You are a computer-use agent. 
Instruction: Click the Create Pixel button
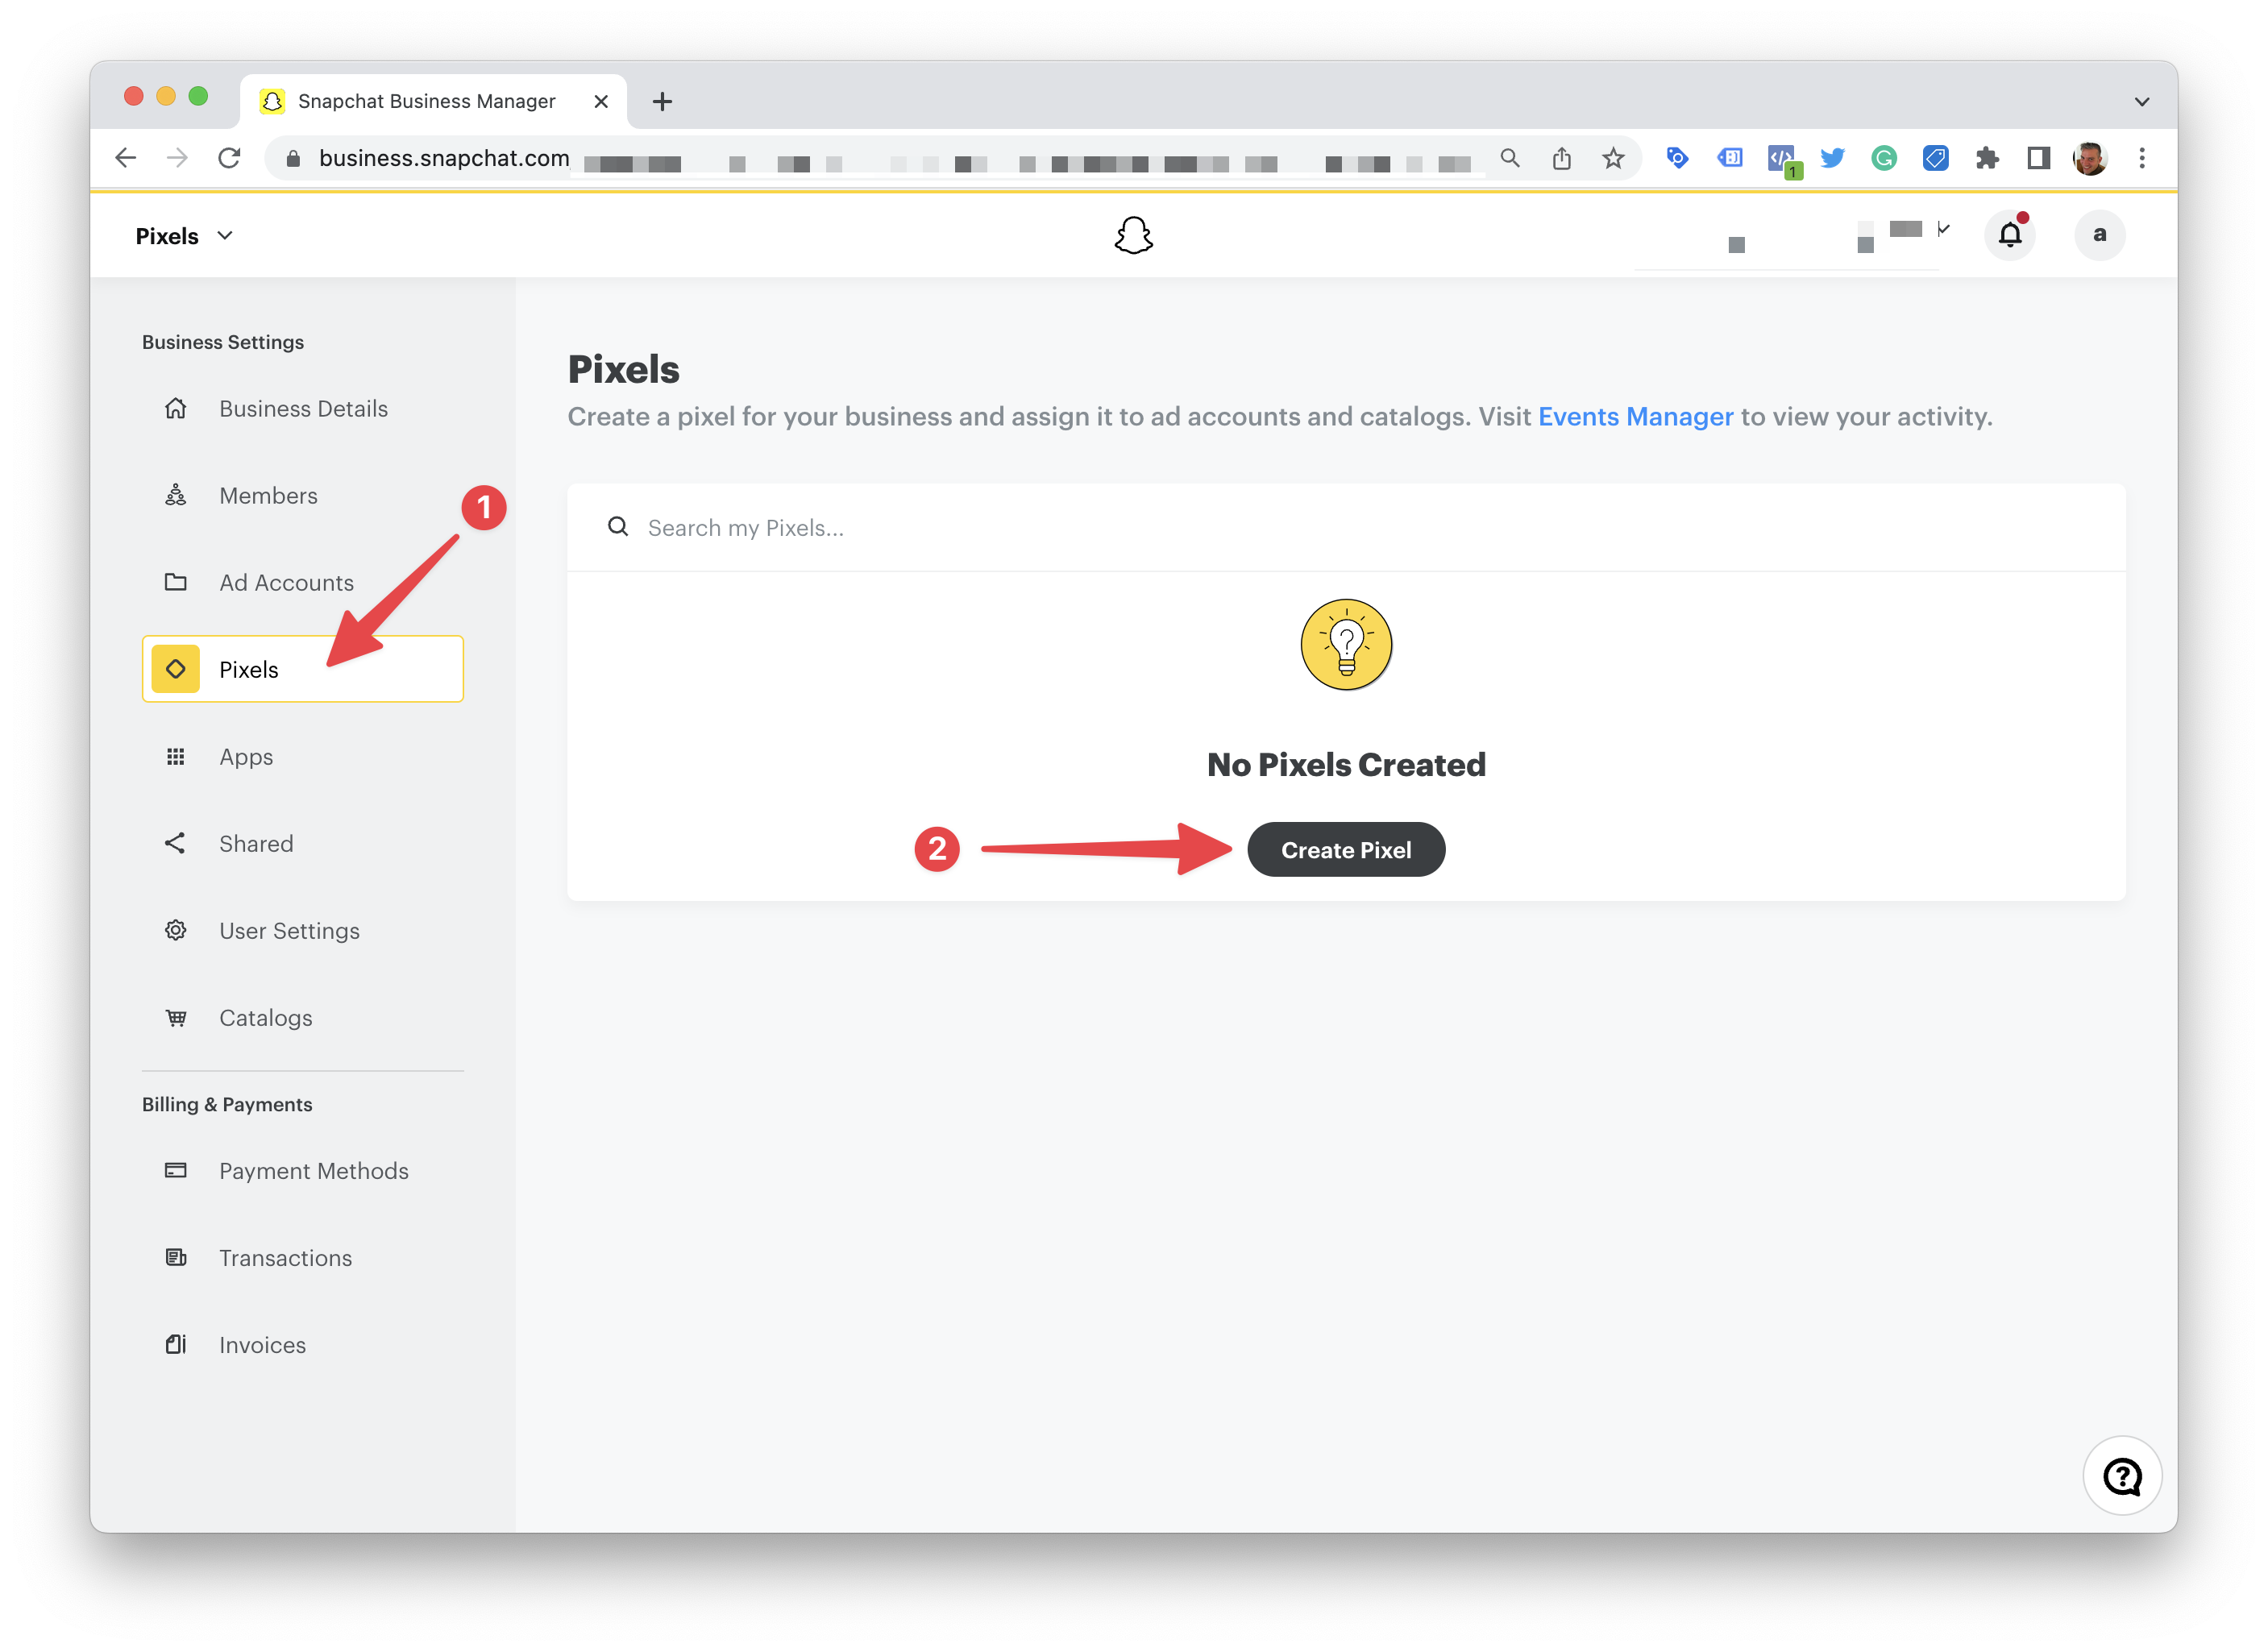click(1345, 849)
